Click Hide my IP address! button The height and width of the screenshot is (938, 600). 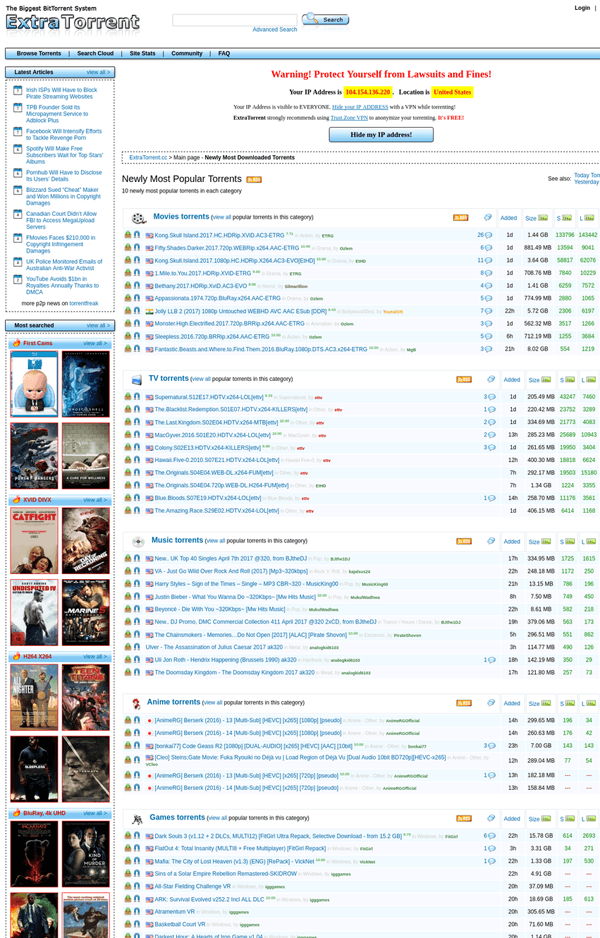click(x=381, y=135)
